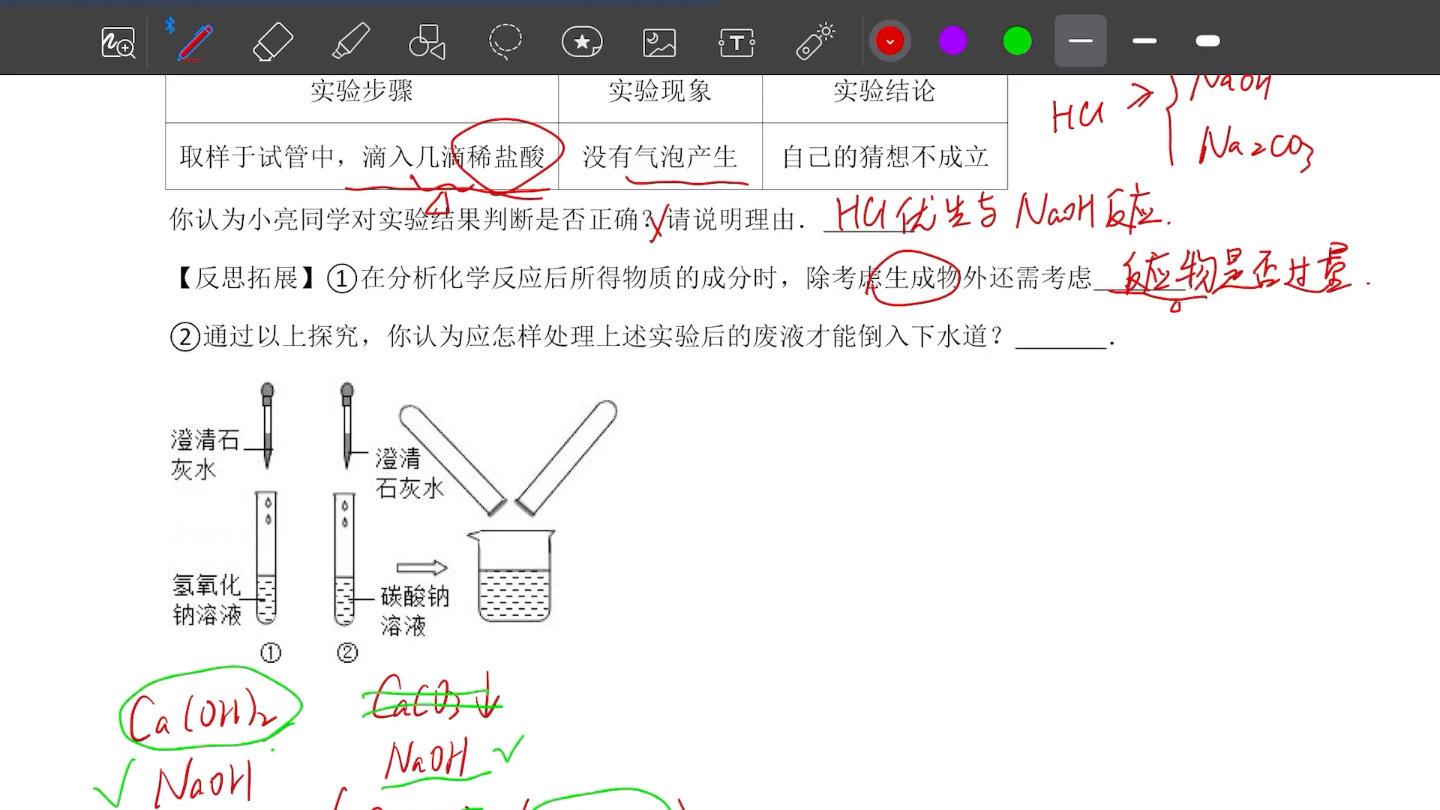The height and width of the screenshot is (810, 1440).
Task: Open the red color dropdown
Action: click(889, 41)
